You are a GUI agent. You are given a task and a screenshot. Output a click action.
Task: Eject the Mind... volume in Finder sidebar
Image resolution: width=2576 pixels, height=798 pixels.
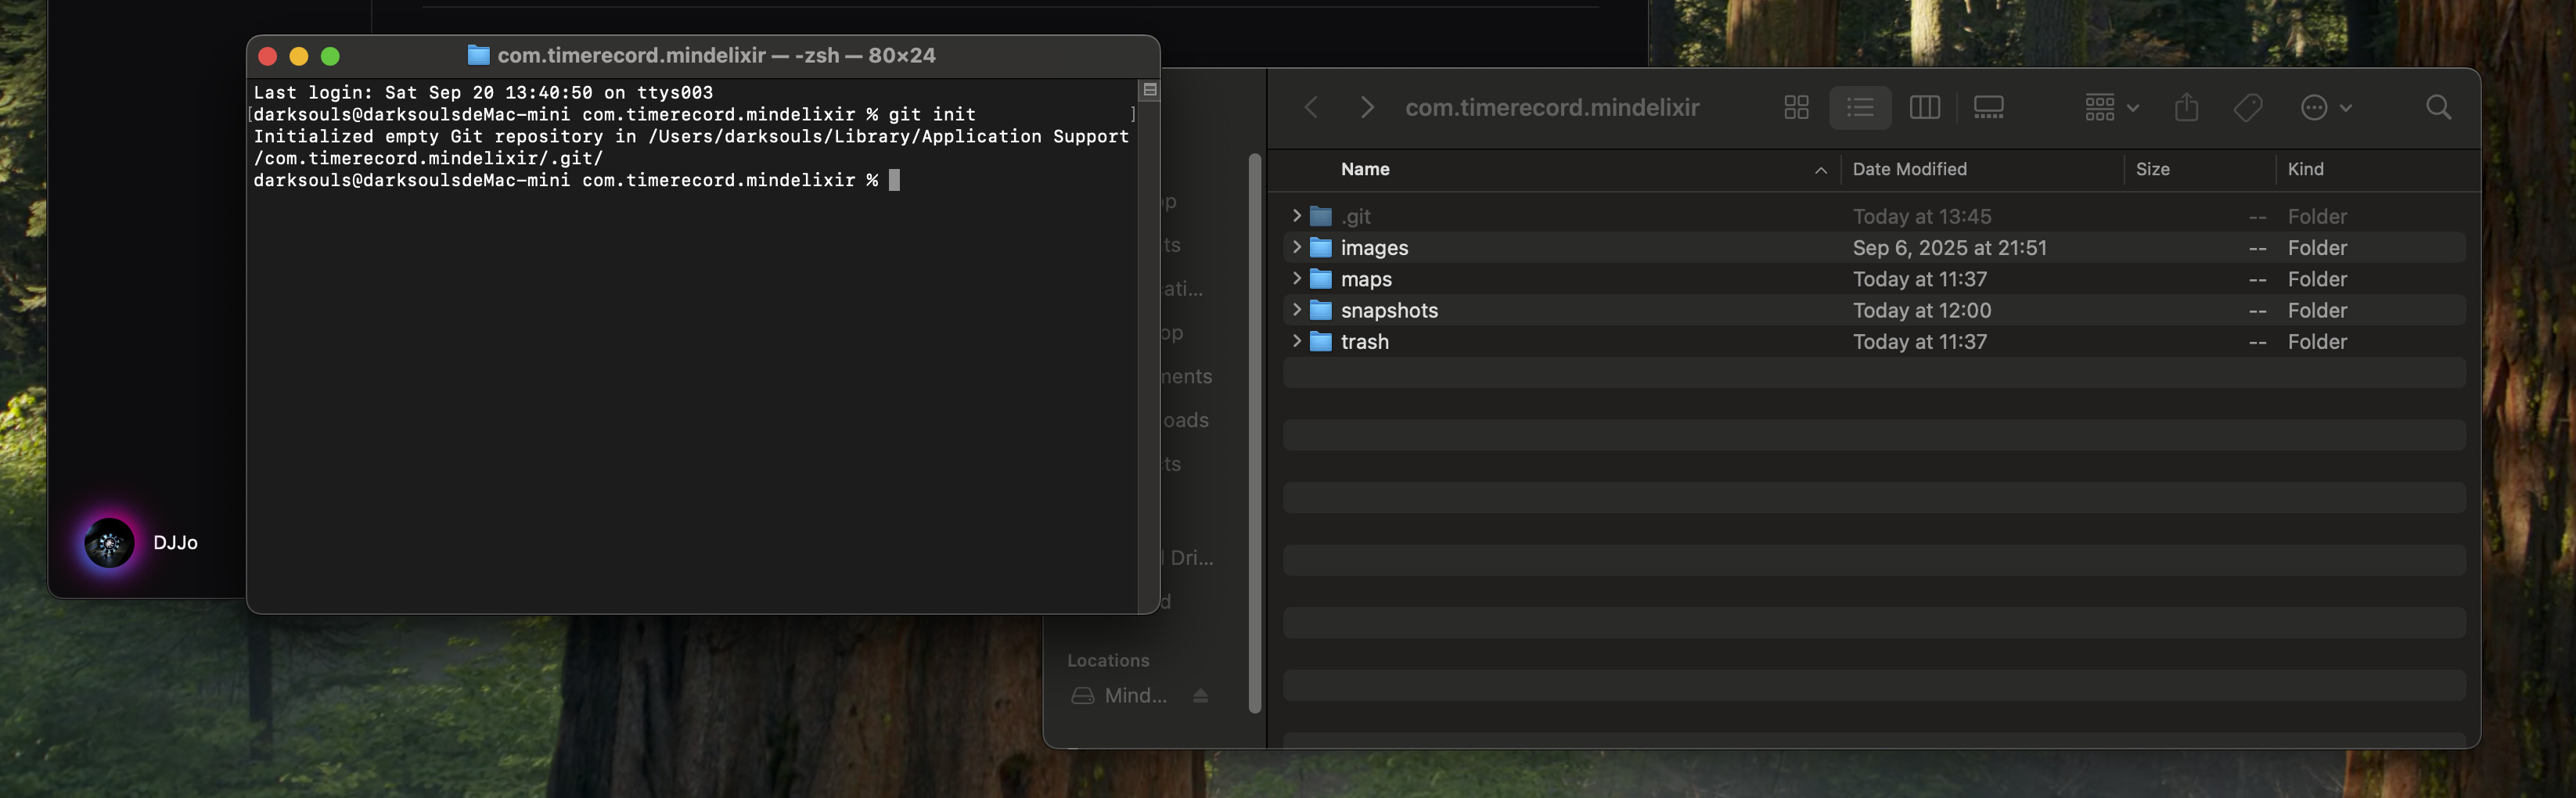click(1200, 695)
